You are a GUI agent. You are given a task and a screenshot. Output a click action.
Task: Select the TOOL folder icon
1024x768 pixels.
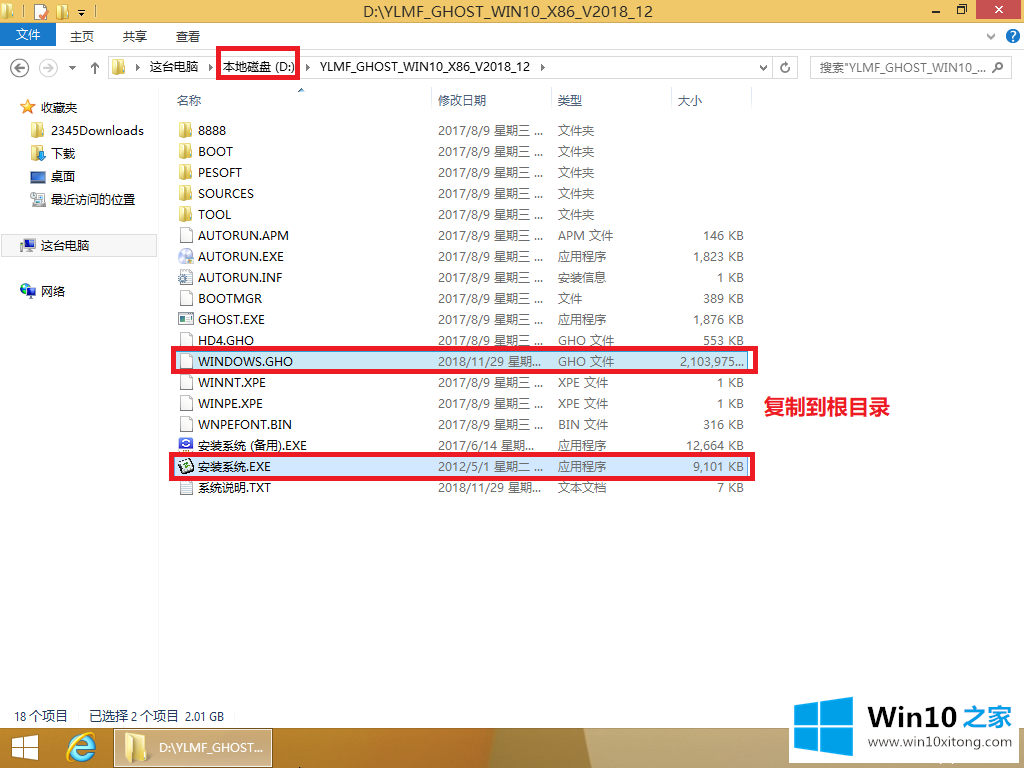[185, 214]
